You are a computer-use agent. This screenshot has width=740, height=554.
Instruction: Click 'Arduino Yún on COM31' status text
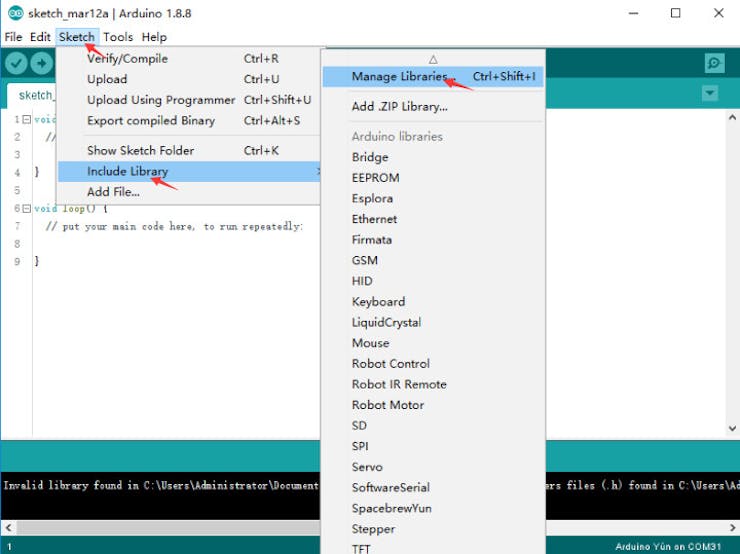click(x=668, y=546)
